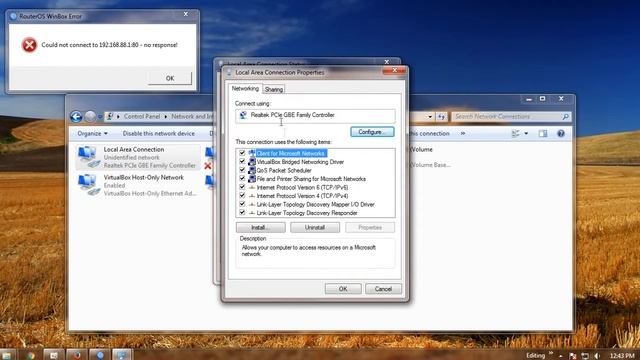Click Cancel in Local Area Connection Properties
The image size is (640, 360).
[383, 289]
